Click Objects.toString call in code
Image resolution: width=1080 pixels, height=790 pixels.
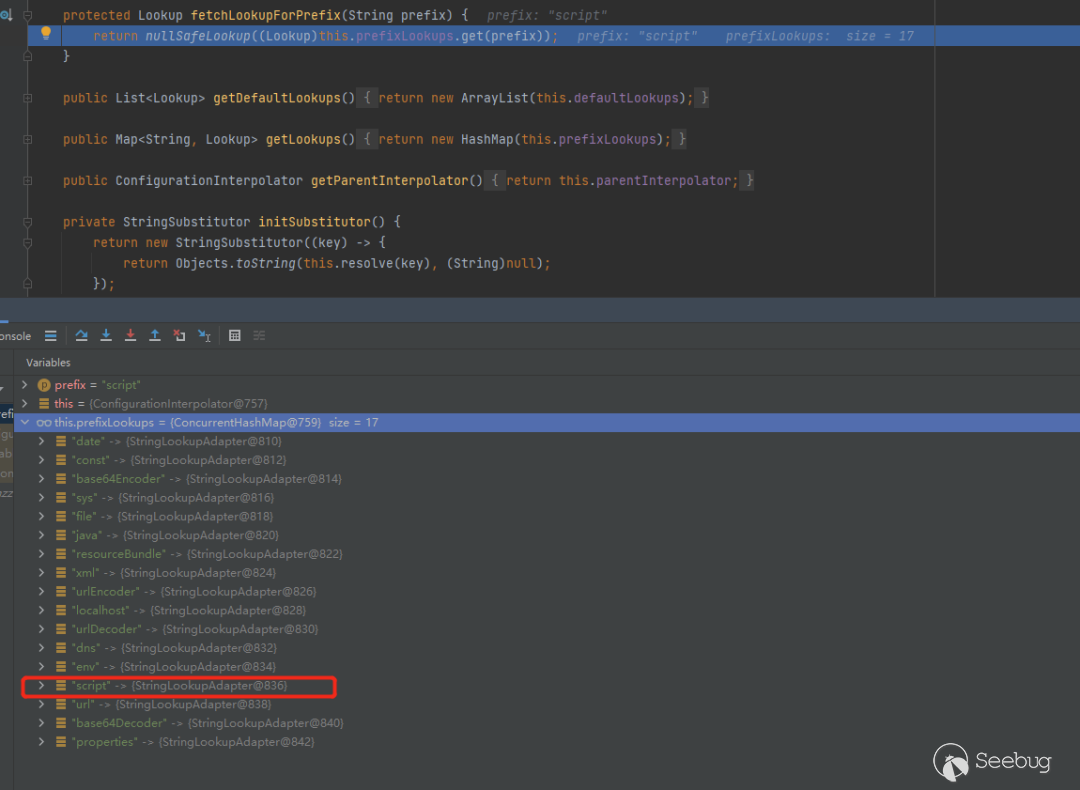(236, 263)
